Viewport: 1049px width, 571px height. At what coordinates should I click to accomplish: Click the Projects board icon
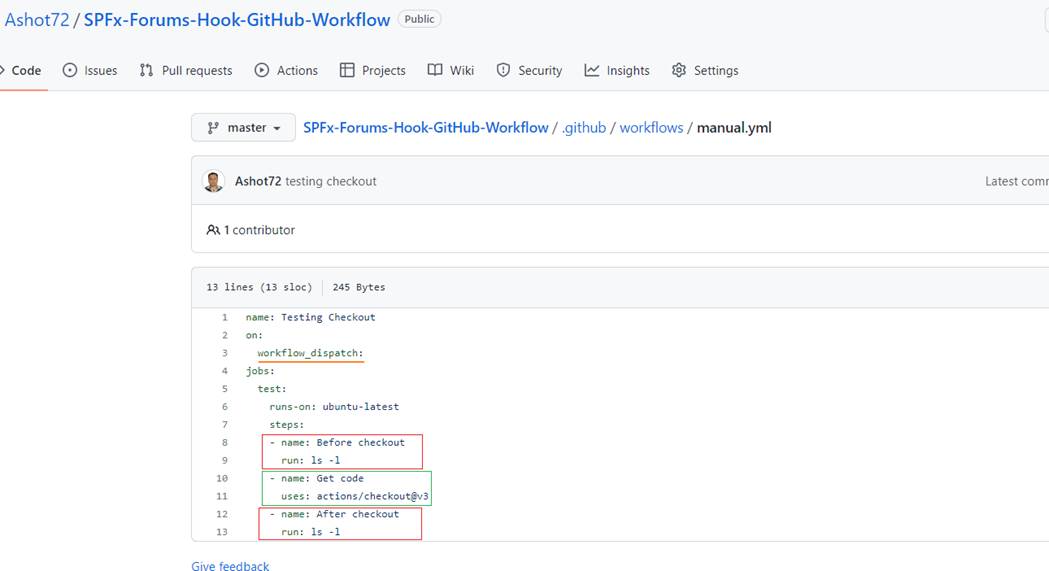coord(347,70)
